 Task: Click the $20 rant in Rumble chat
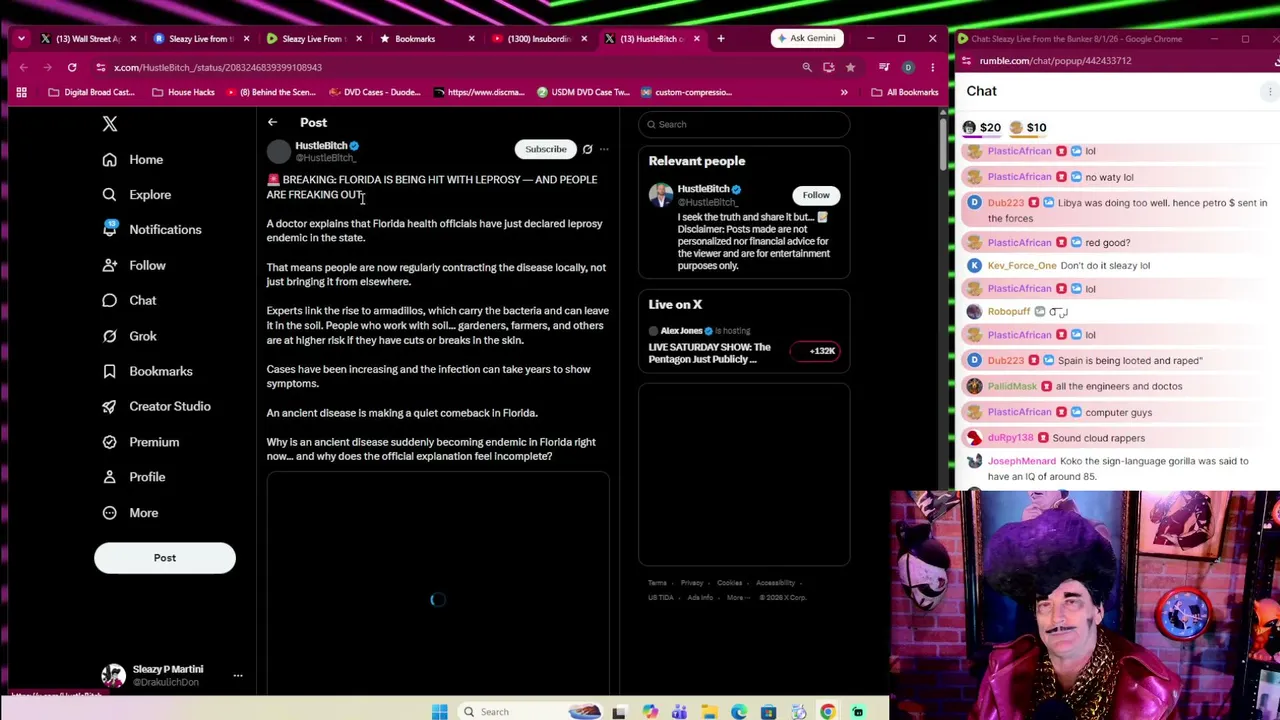982,128
